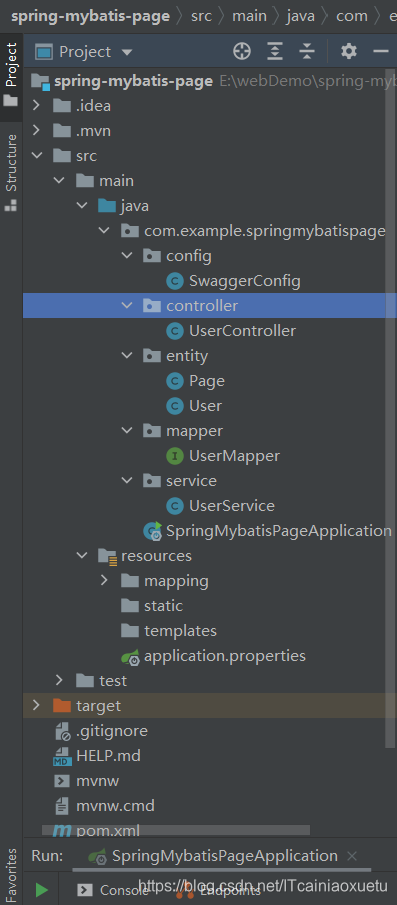Click the Structure tool window icon
This screenshot has height=905, width=397.
pos(10,205)
